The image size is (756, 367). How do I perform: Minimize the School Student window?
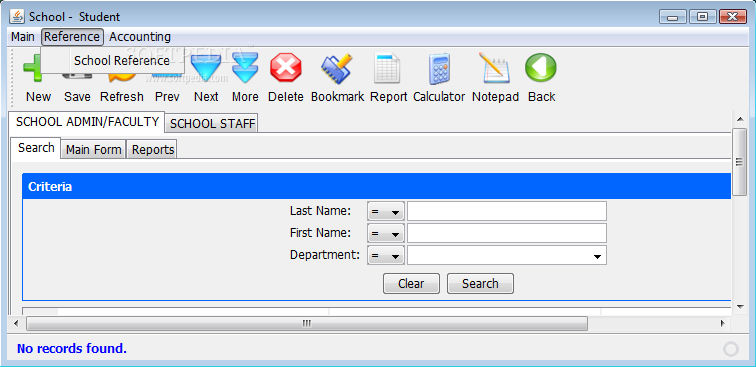click(x=673, y=17)
